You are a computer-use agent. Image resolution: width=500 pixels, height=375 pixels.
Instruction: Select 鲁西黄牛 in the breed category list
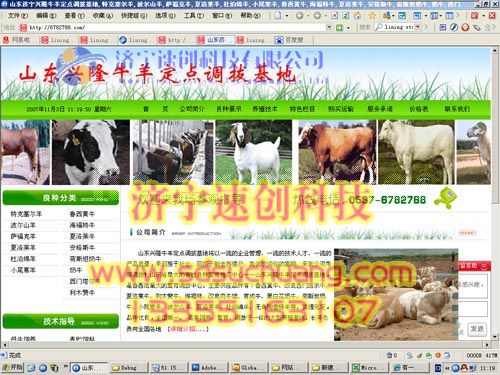82,214
